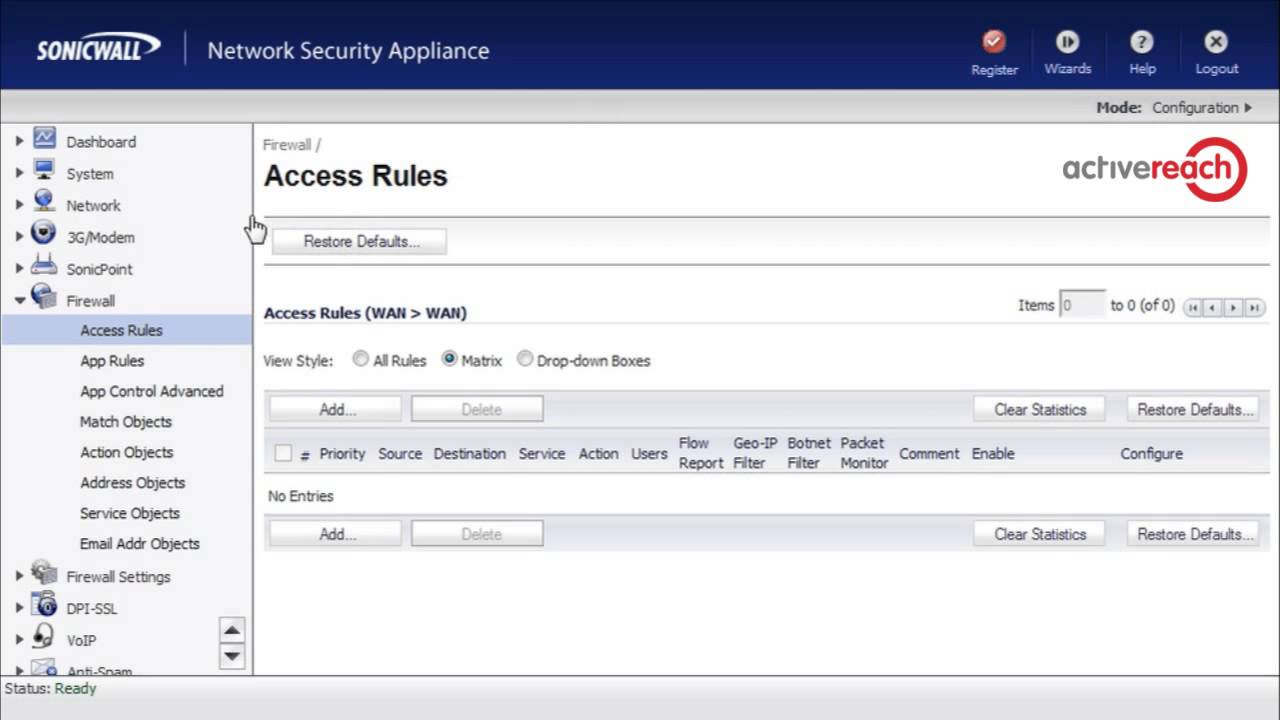
Task: Select the All Rules view style
Action: click(x=360, y=360)
